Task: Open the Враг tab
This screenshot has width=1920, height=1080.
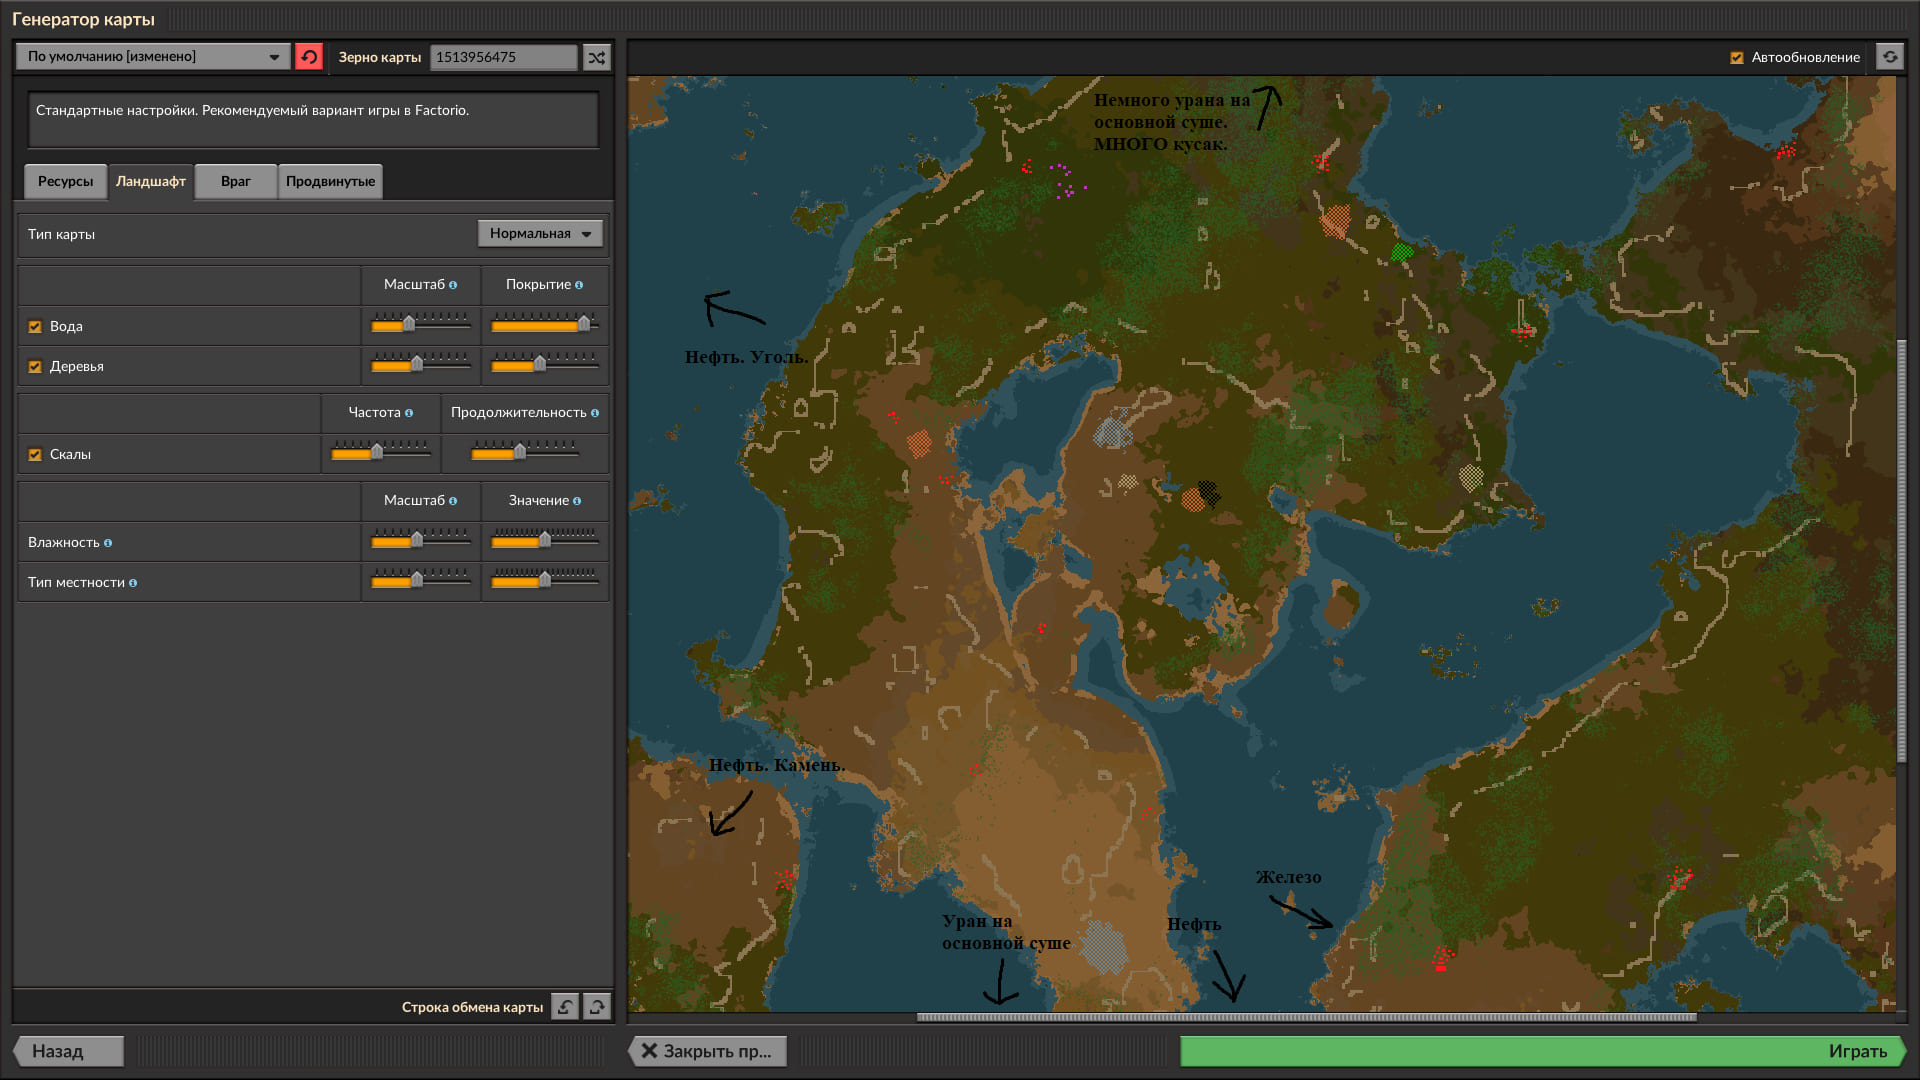Action: click(235, 181)
